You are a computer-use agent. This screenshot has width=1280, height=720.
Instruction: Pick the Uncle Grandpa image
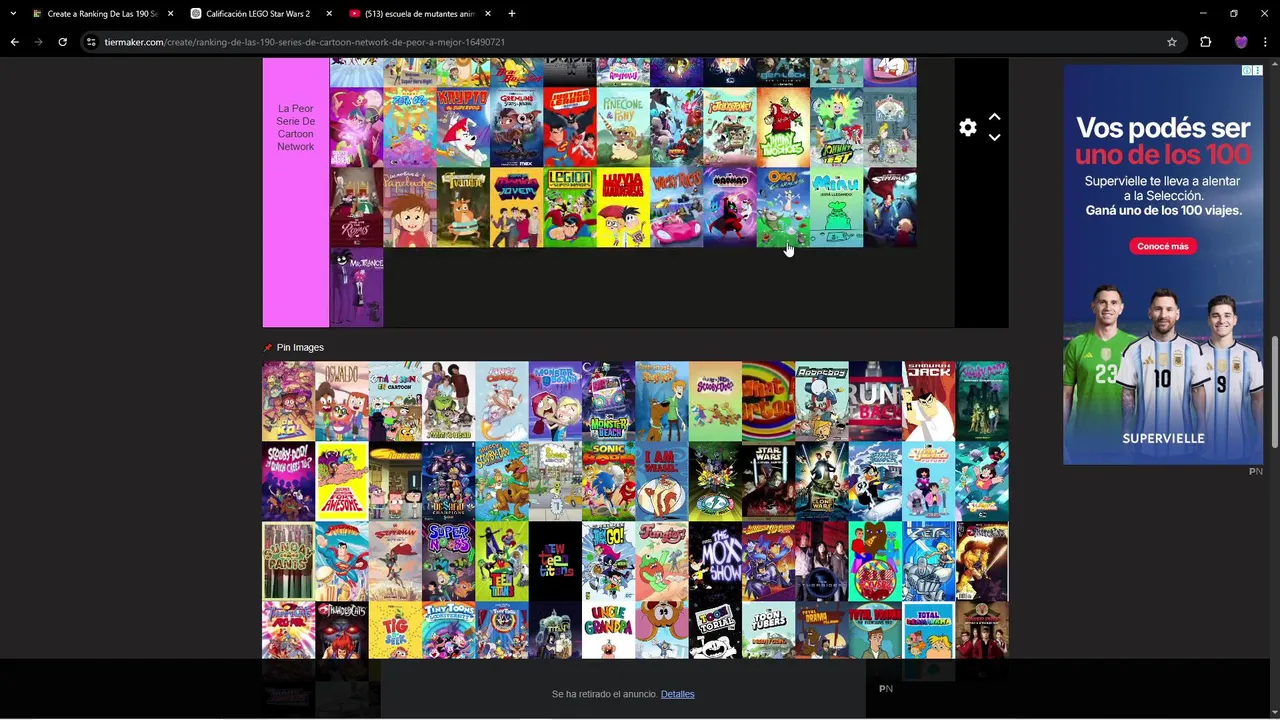608,630
